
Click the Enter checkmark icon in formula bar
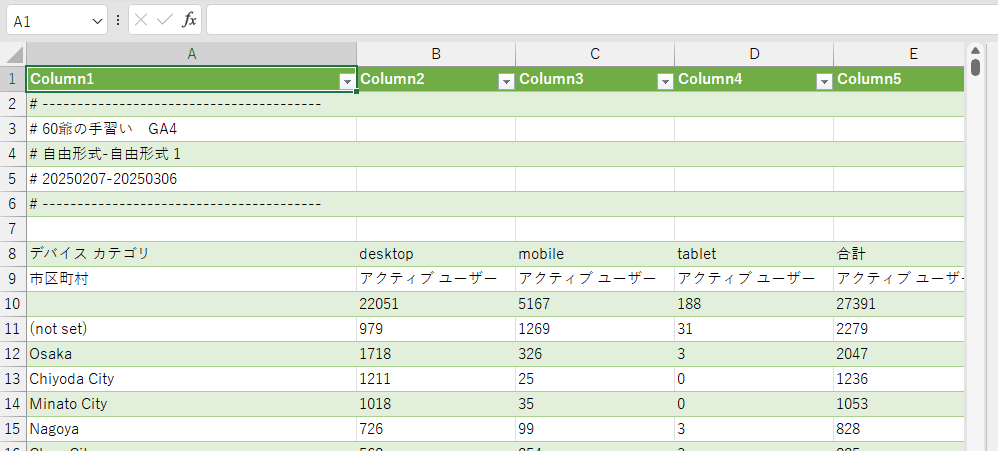tap(165, 20)
